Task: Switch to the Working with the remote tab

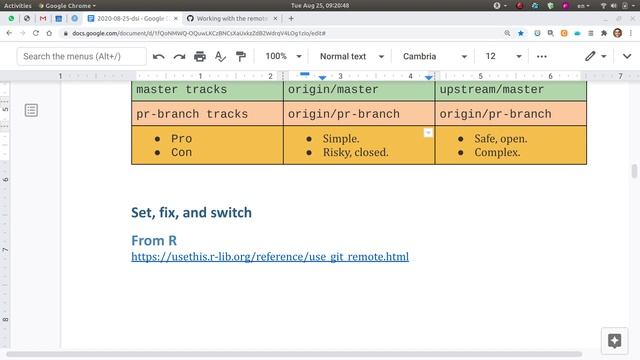Action: point(232,18)
